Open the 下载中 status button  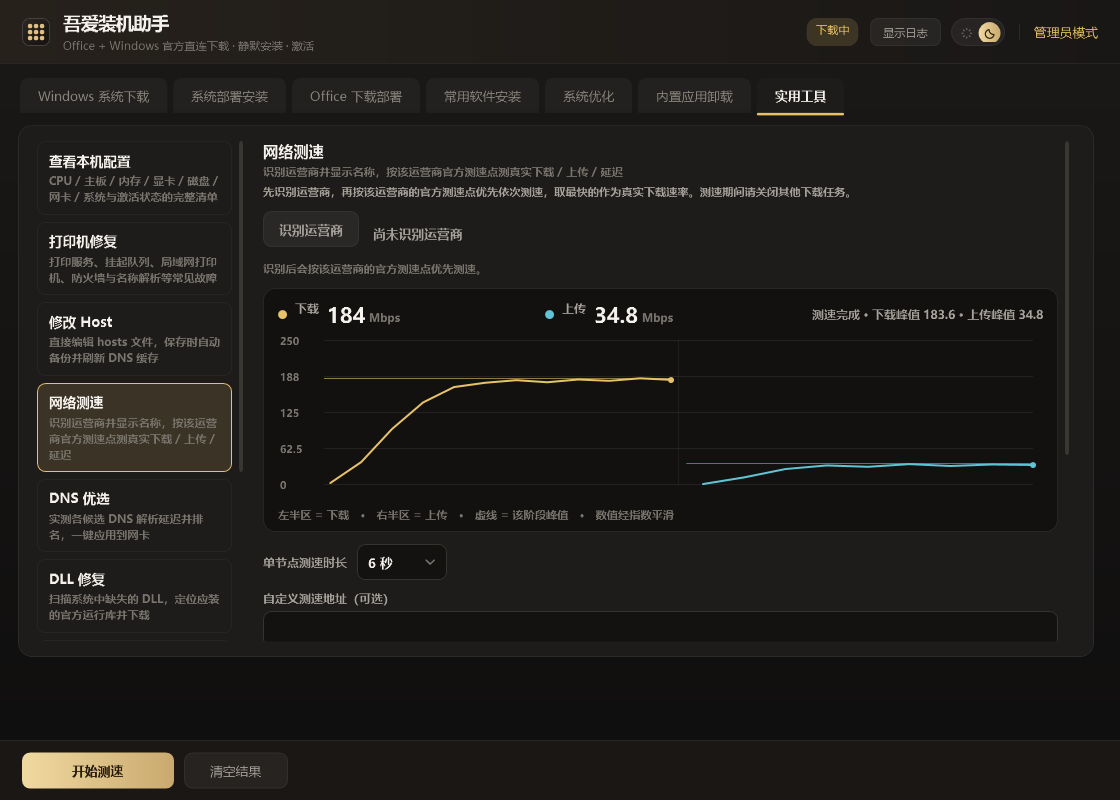[832, 31]
